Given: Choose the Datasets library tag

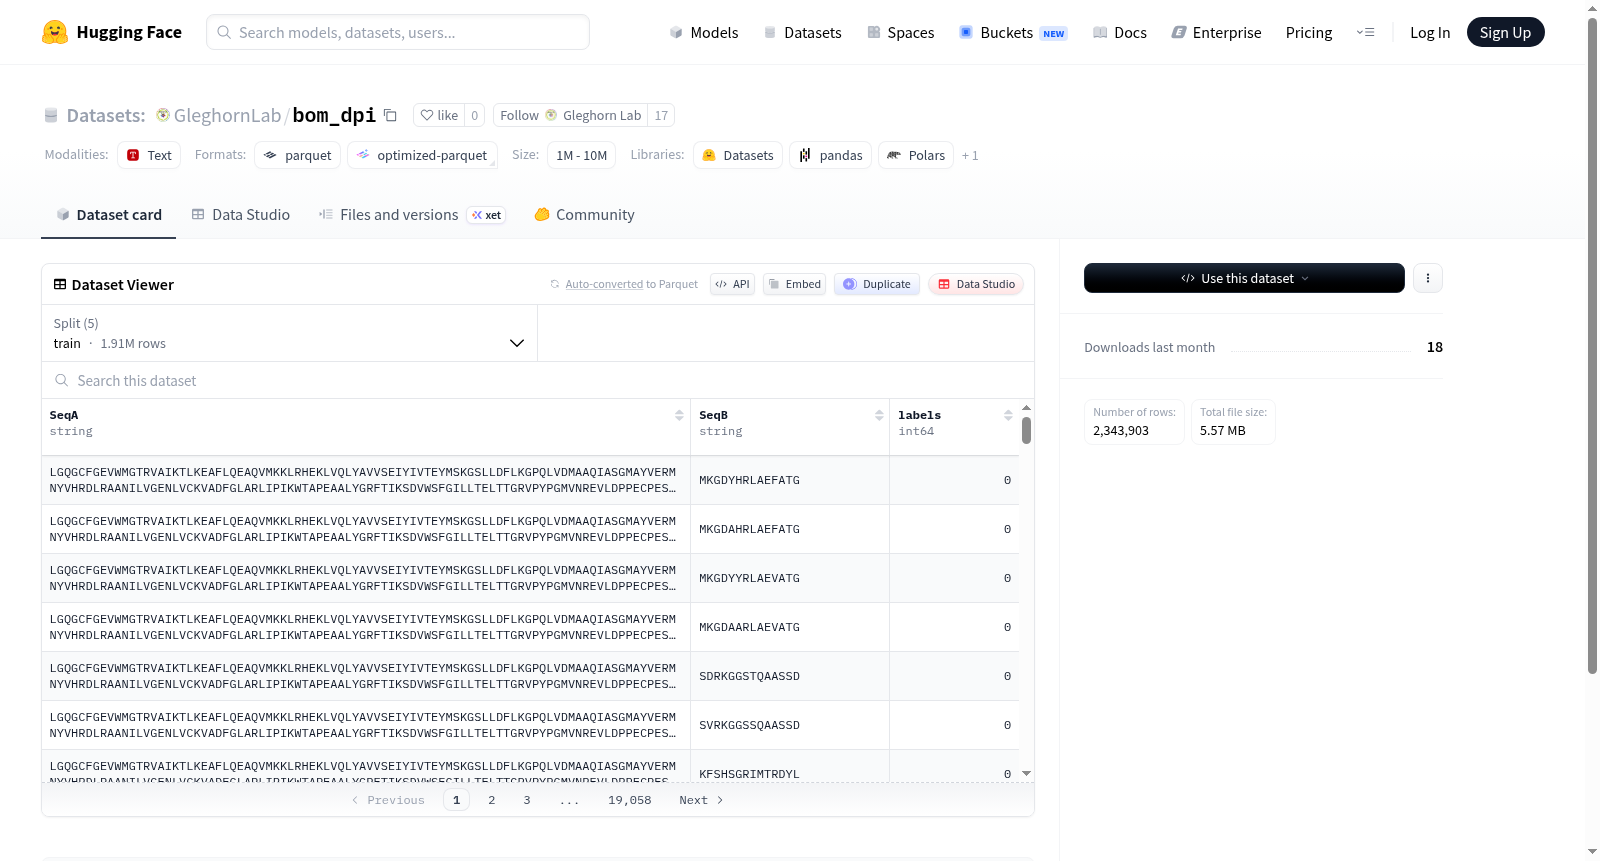Looking at the screenshot, I should click(738, 155).
